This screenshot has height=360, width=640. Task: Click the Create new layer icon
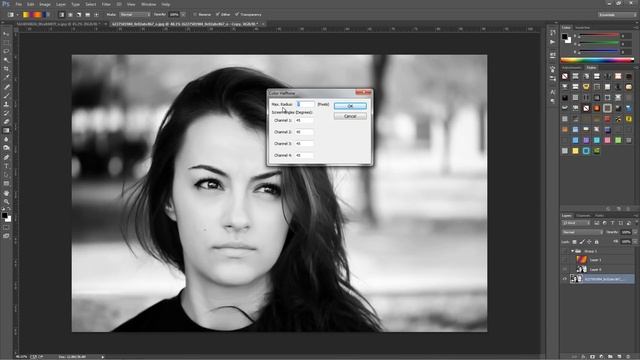[619, 356]
